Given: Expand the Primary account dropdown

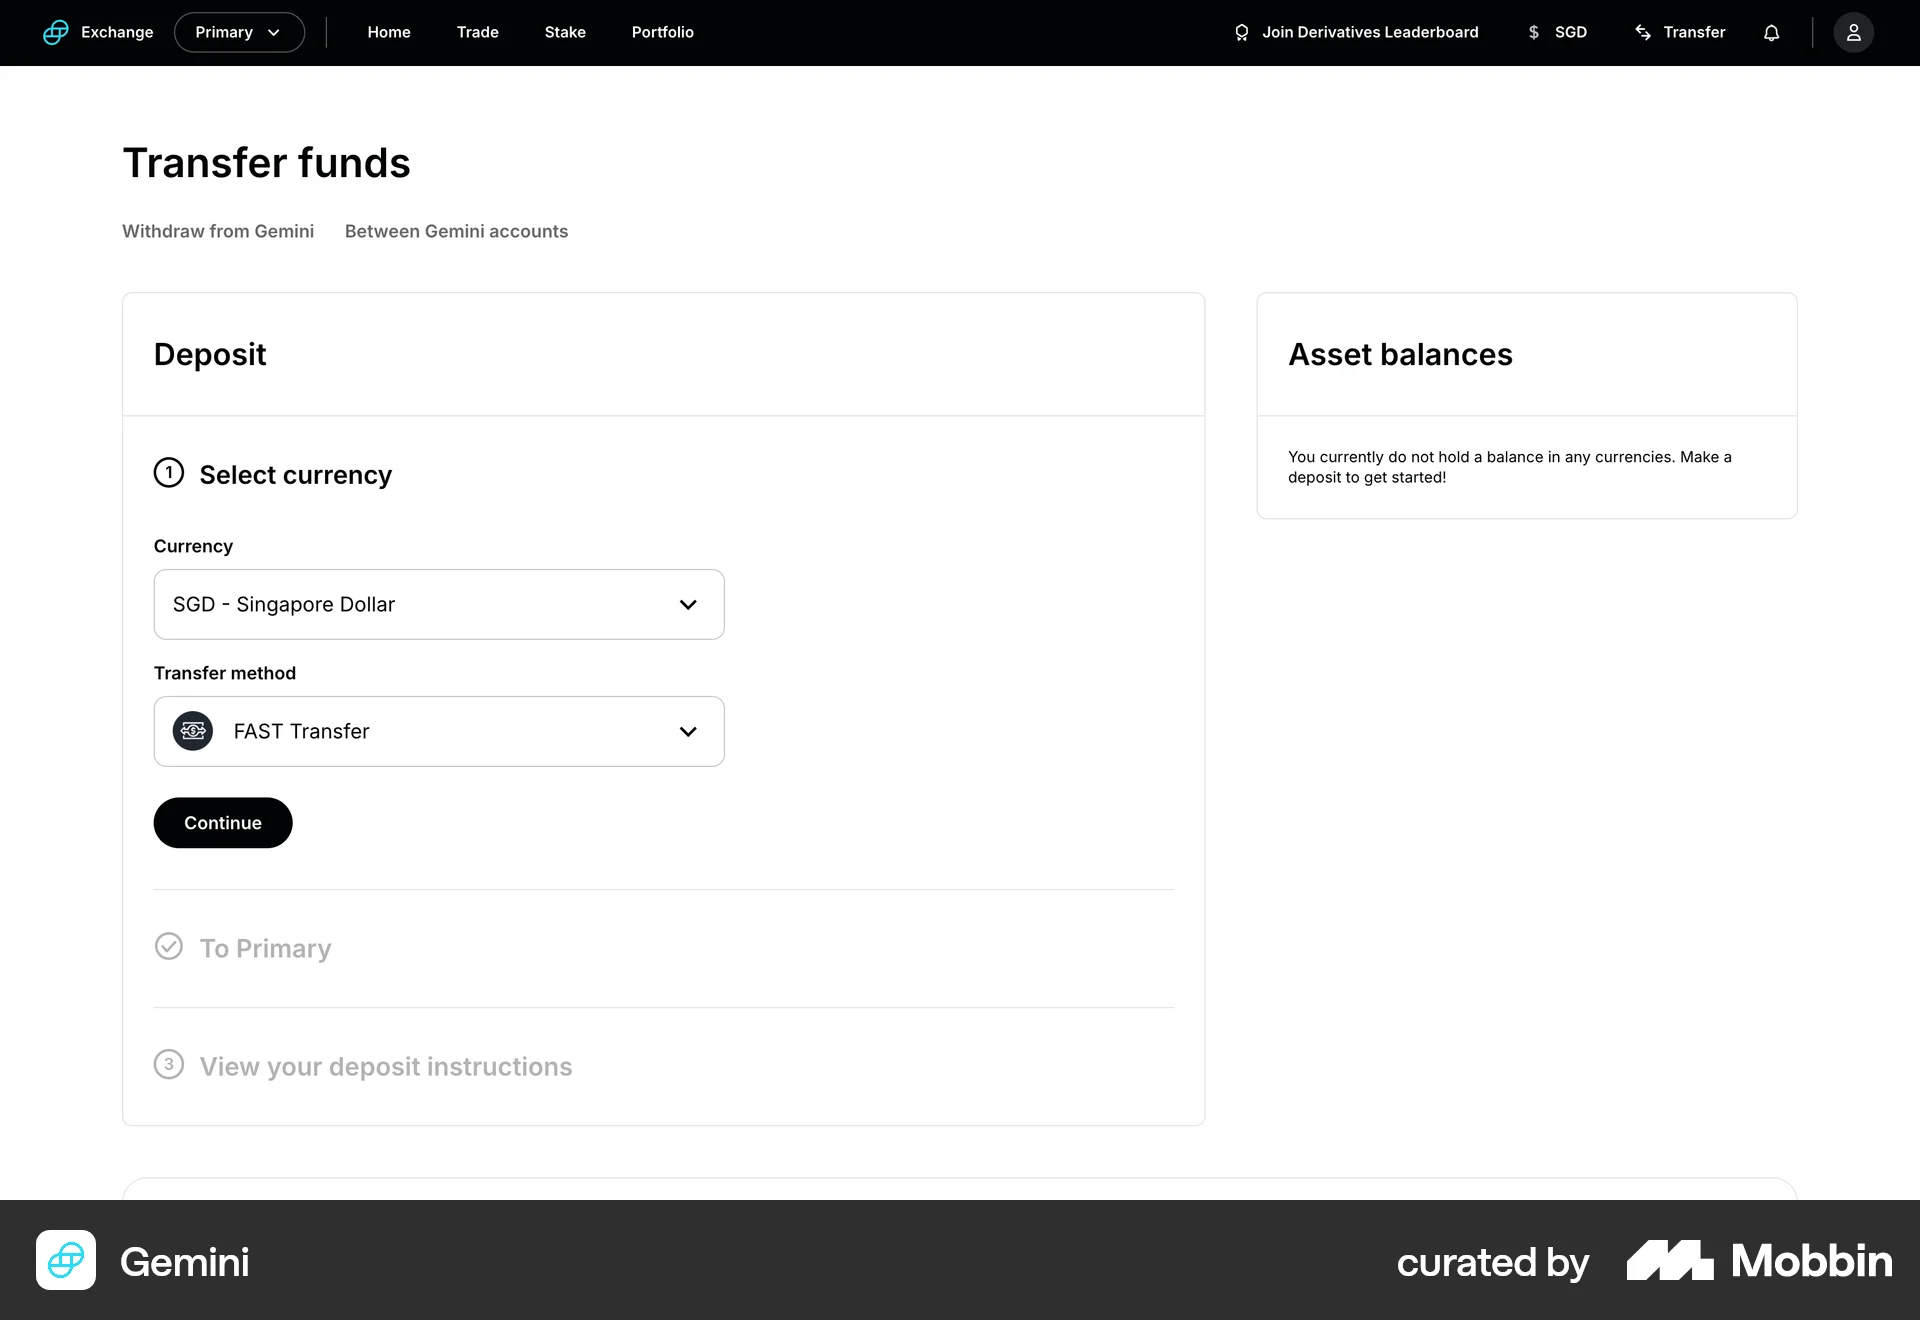Looking at the screenshot, I should pyautogui.click(x=239, y=32).
